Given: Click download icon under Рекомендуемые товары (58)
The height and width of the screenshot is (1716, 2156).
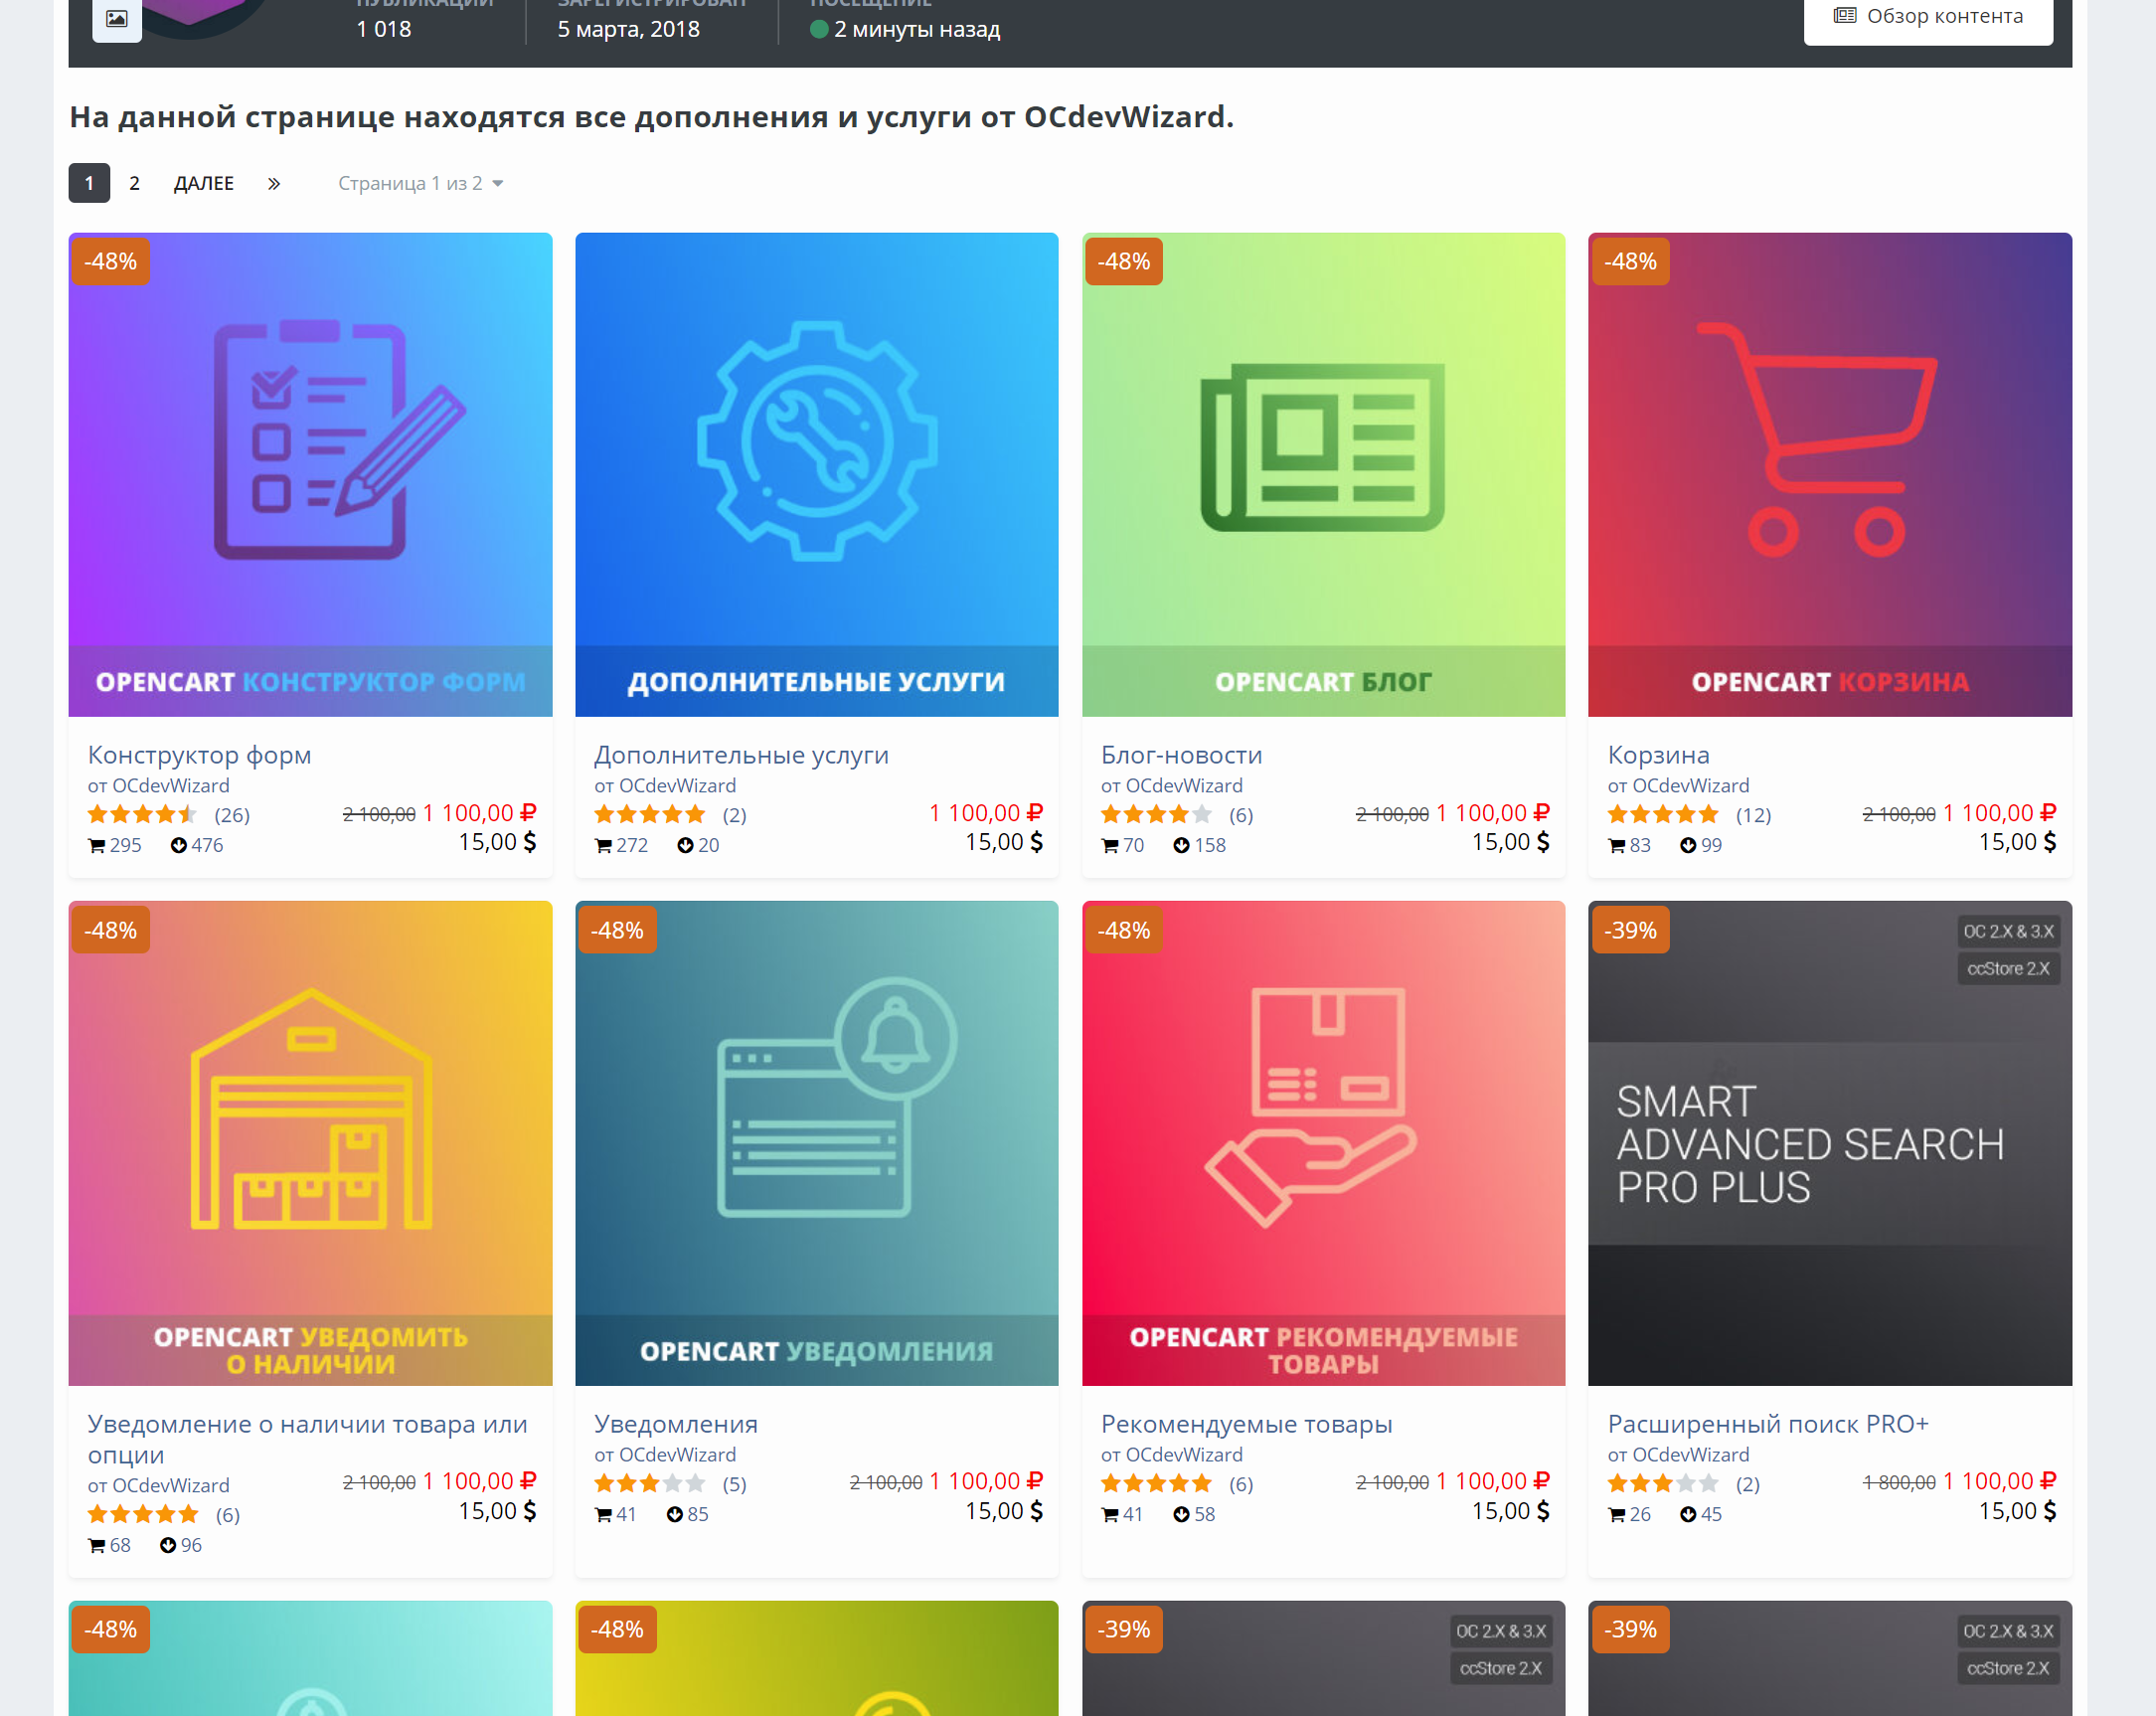Looking at the screenshot, I should [1181, 1514].
